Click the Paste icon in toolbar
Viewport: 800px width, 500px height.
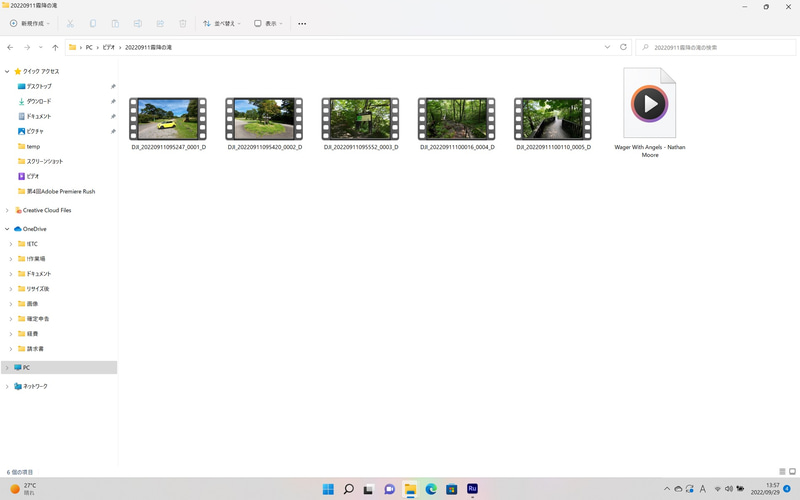(x=115, y=23)
